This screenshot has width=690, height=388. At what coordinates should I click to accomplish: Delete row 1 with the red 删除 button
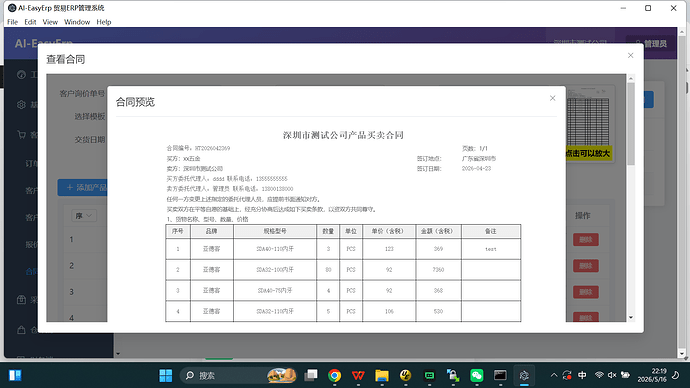pyautogui.click(x=585, y=240)
